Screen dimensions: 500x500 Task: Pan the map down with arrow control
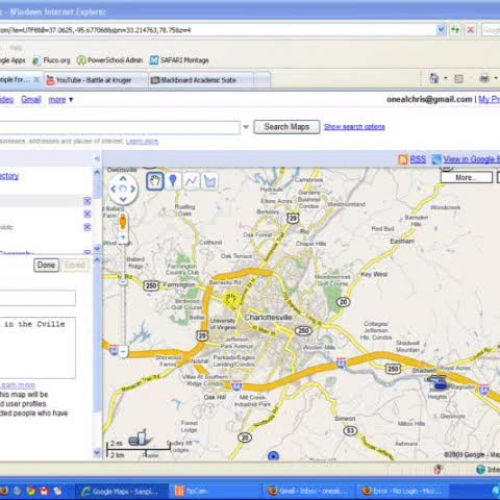[123, 199]
